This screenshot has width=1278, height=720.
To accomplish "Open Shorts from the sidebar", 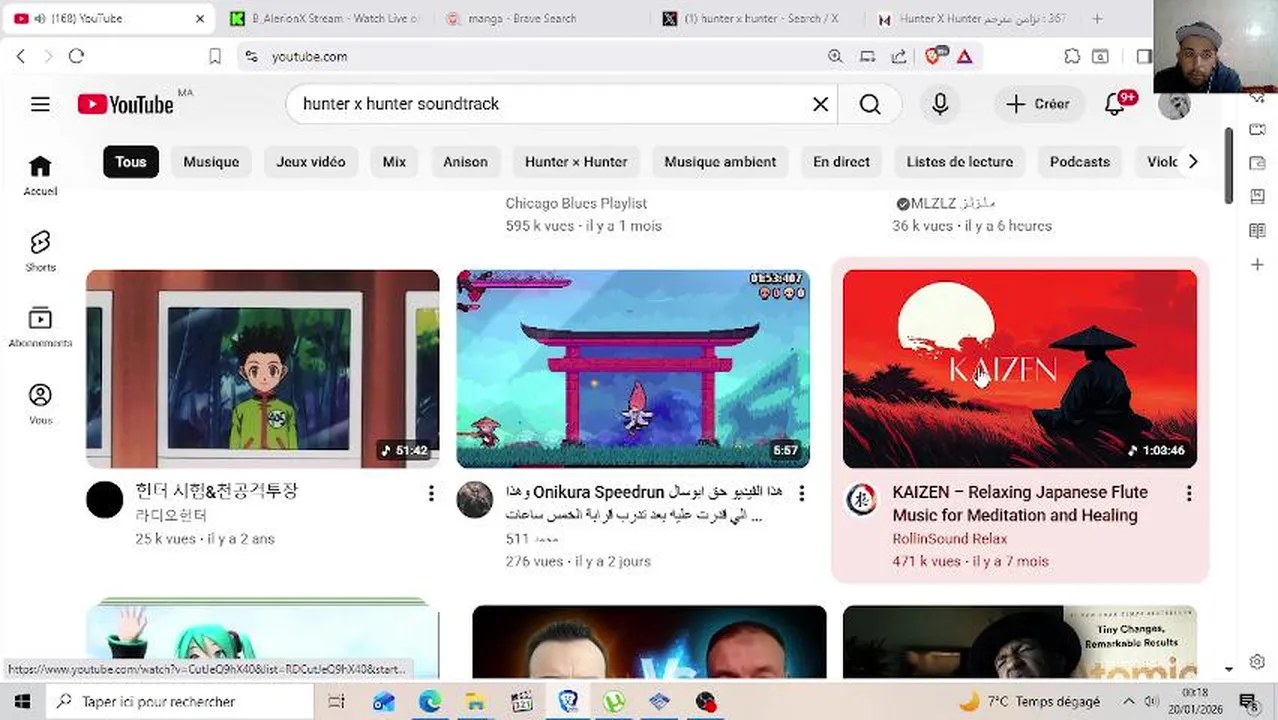I will pyautogui.click(x=40, y=252).
